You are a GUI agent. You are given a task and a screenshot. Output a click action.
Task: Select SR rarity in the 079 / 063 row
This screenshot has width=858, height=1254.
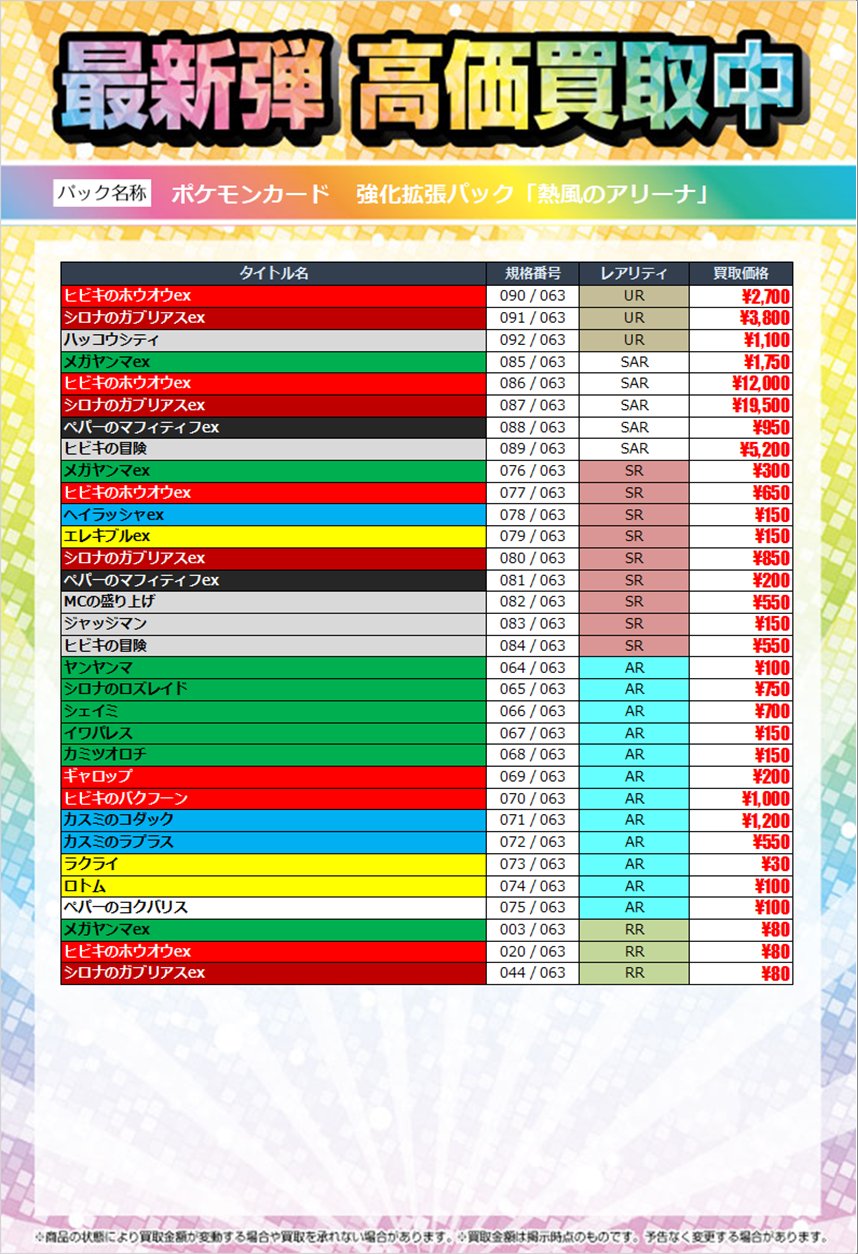click(634, 537)
